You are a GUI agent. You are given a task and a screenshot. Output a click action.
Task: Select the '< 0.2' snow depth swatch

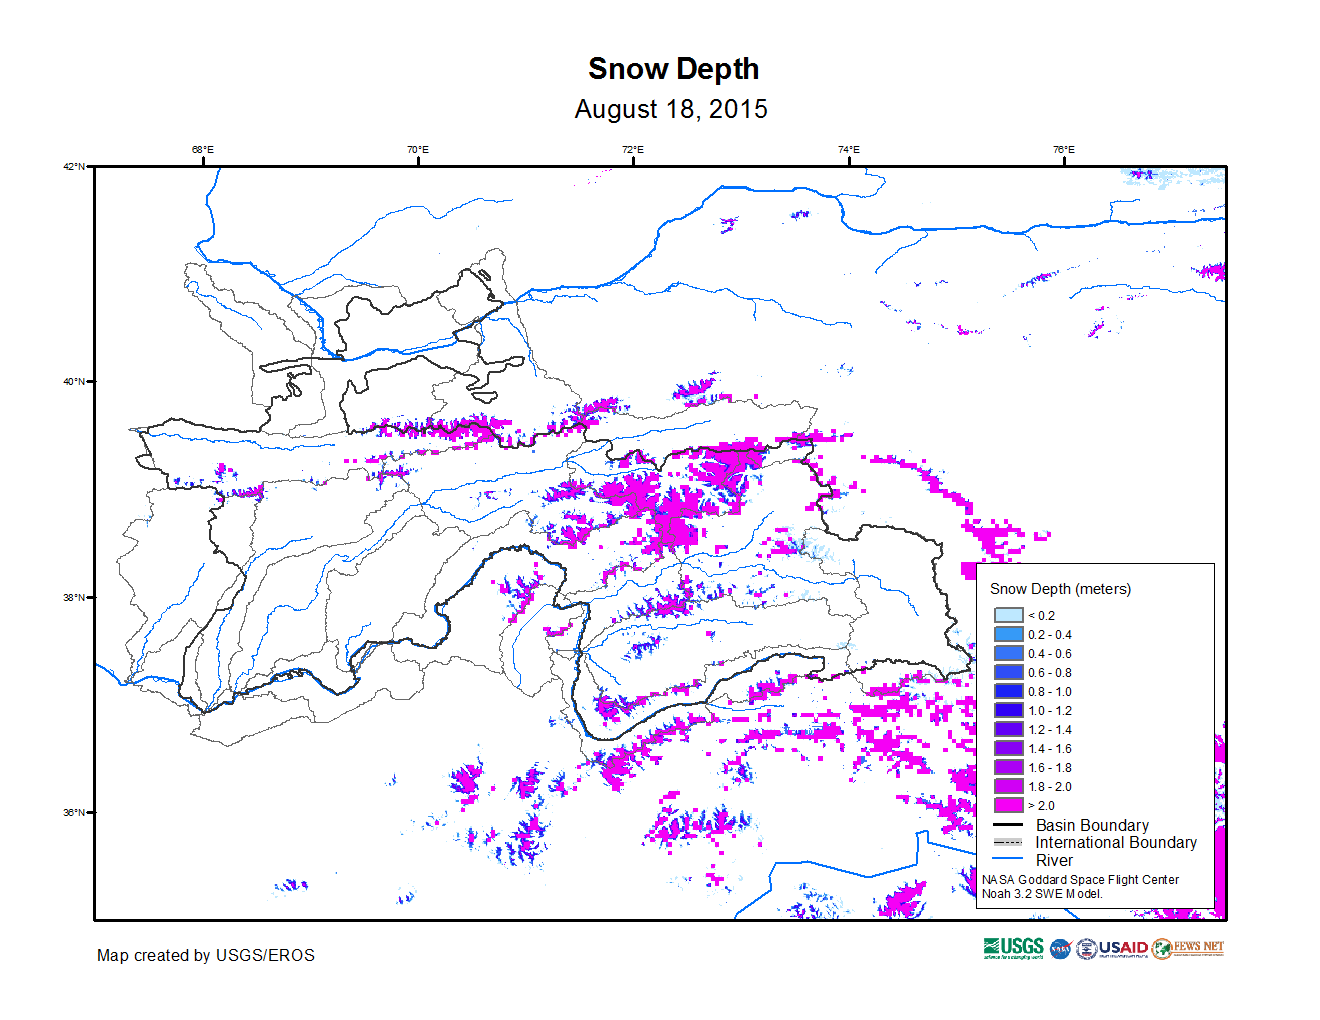(x=1008, y=616)
